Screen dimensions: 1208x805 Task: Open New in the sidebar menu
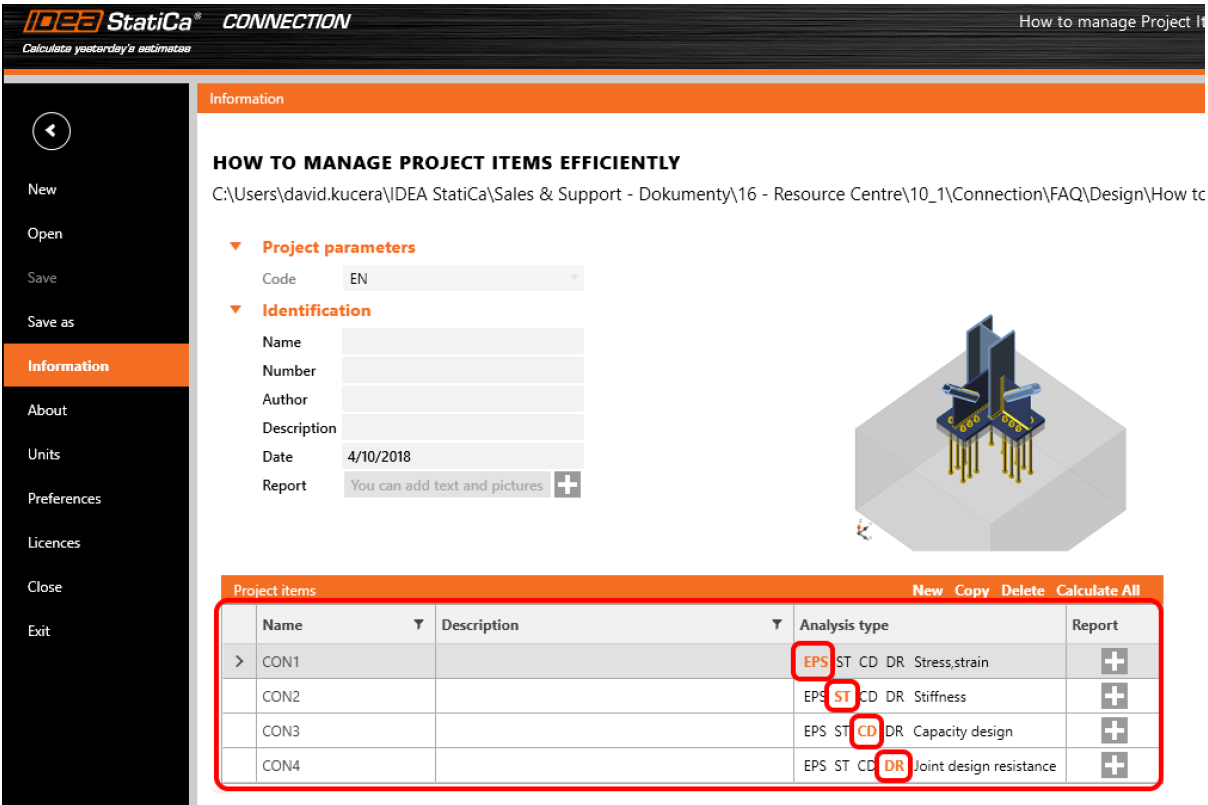tap(42, 189)
